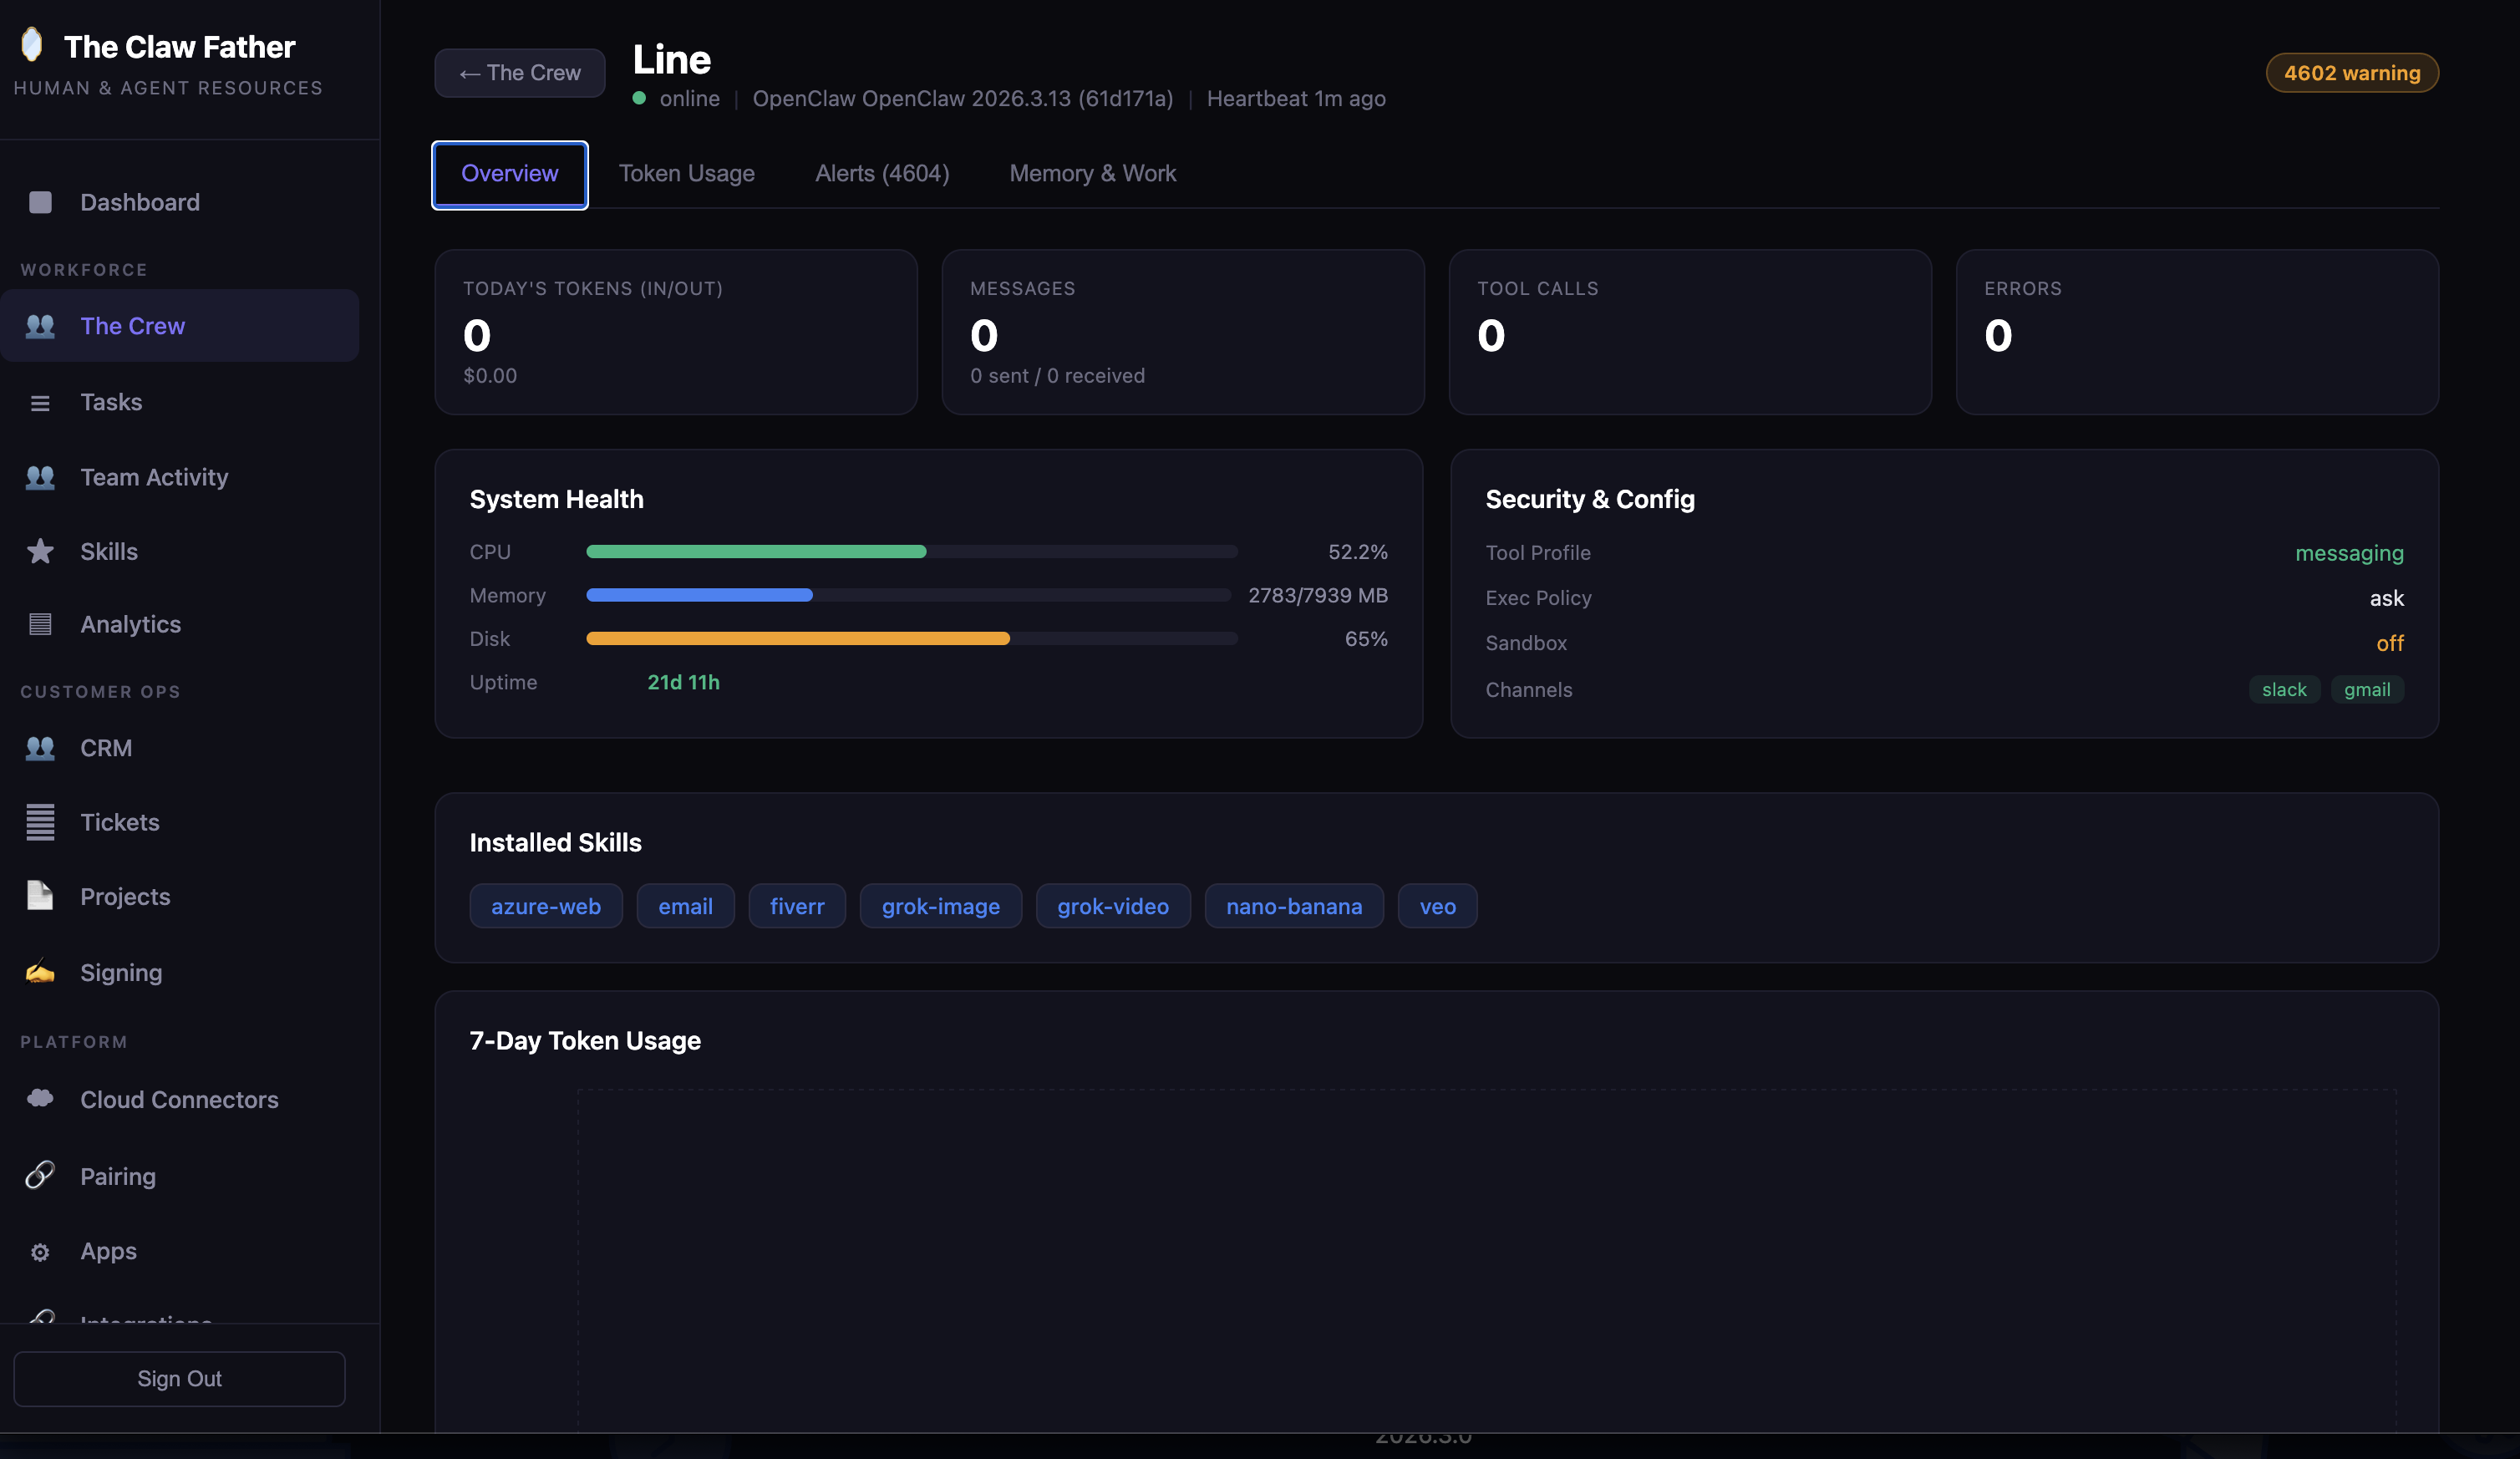Open the Skills section
The image size is (2520, 1459).
tap(109, 551)
